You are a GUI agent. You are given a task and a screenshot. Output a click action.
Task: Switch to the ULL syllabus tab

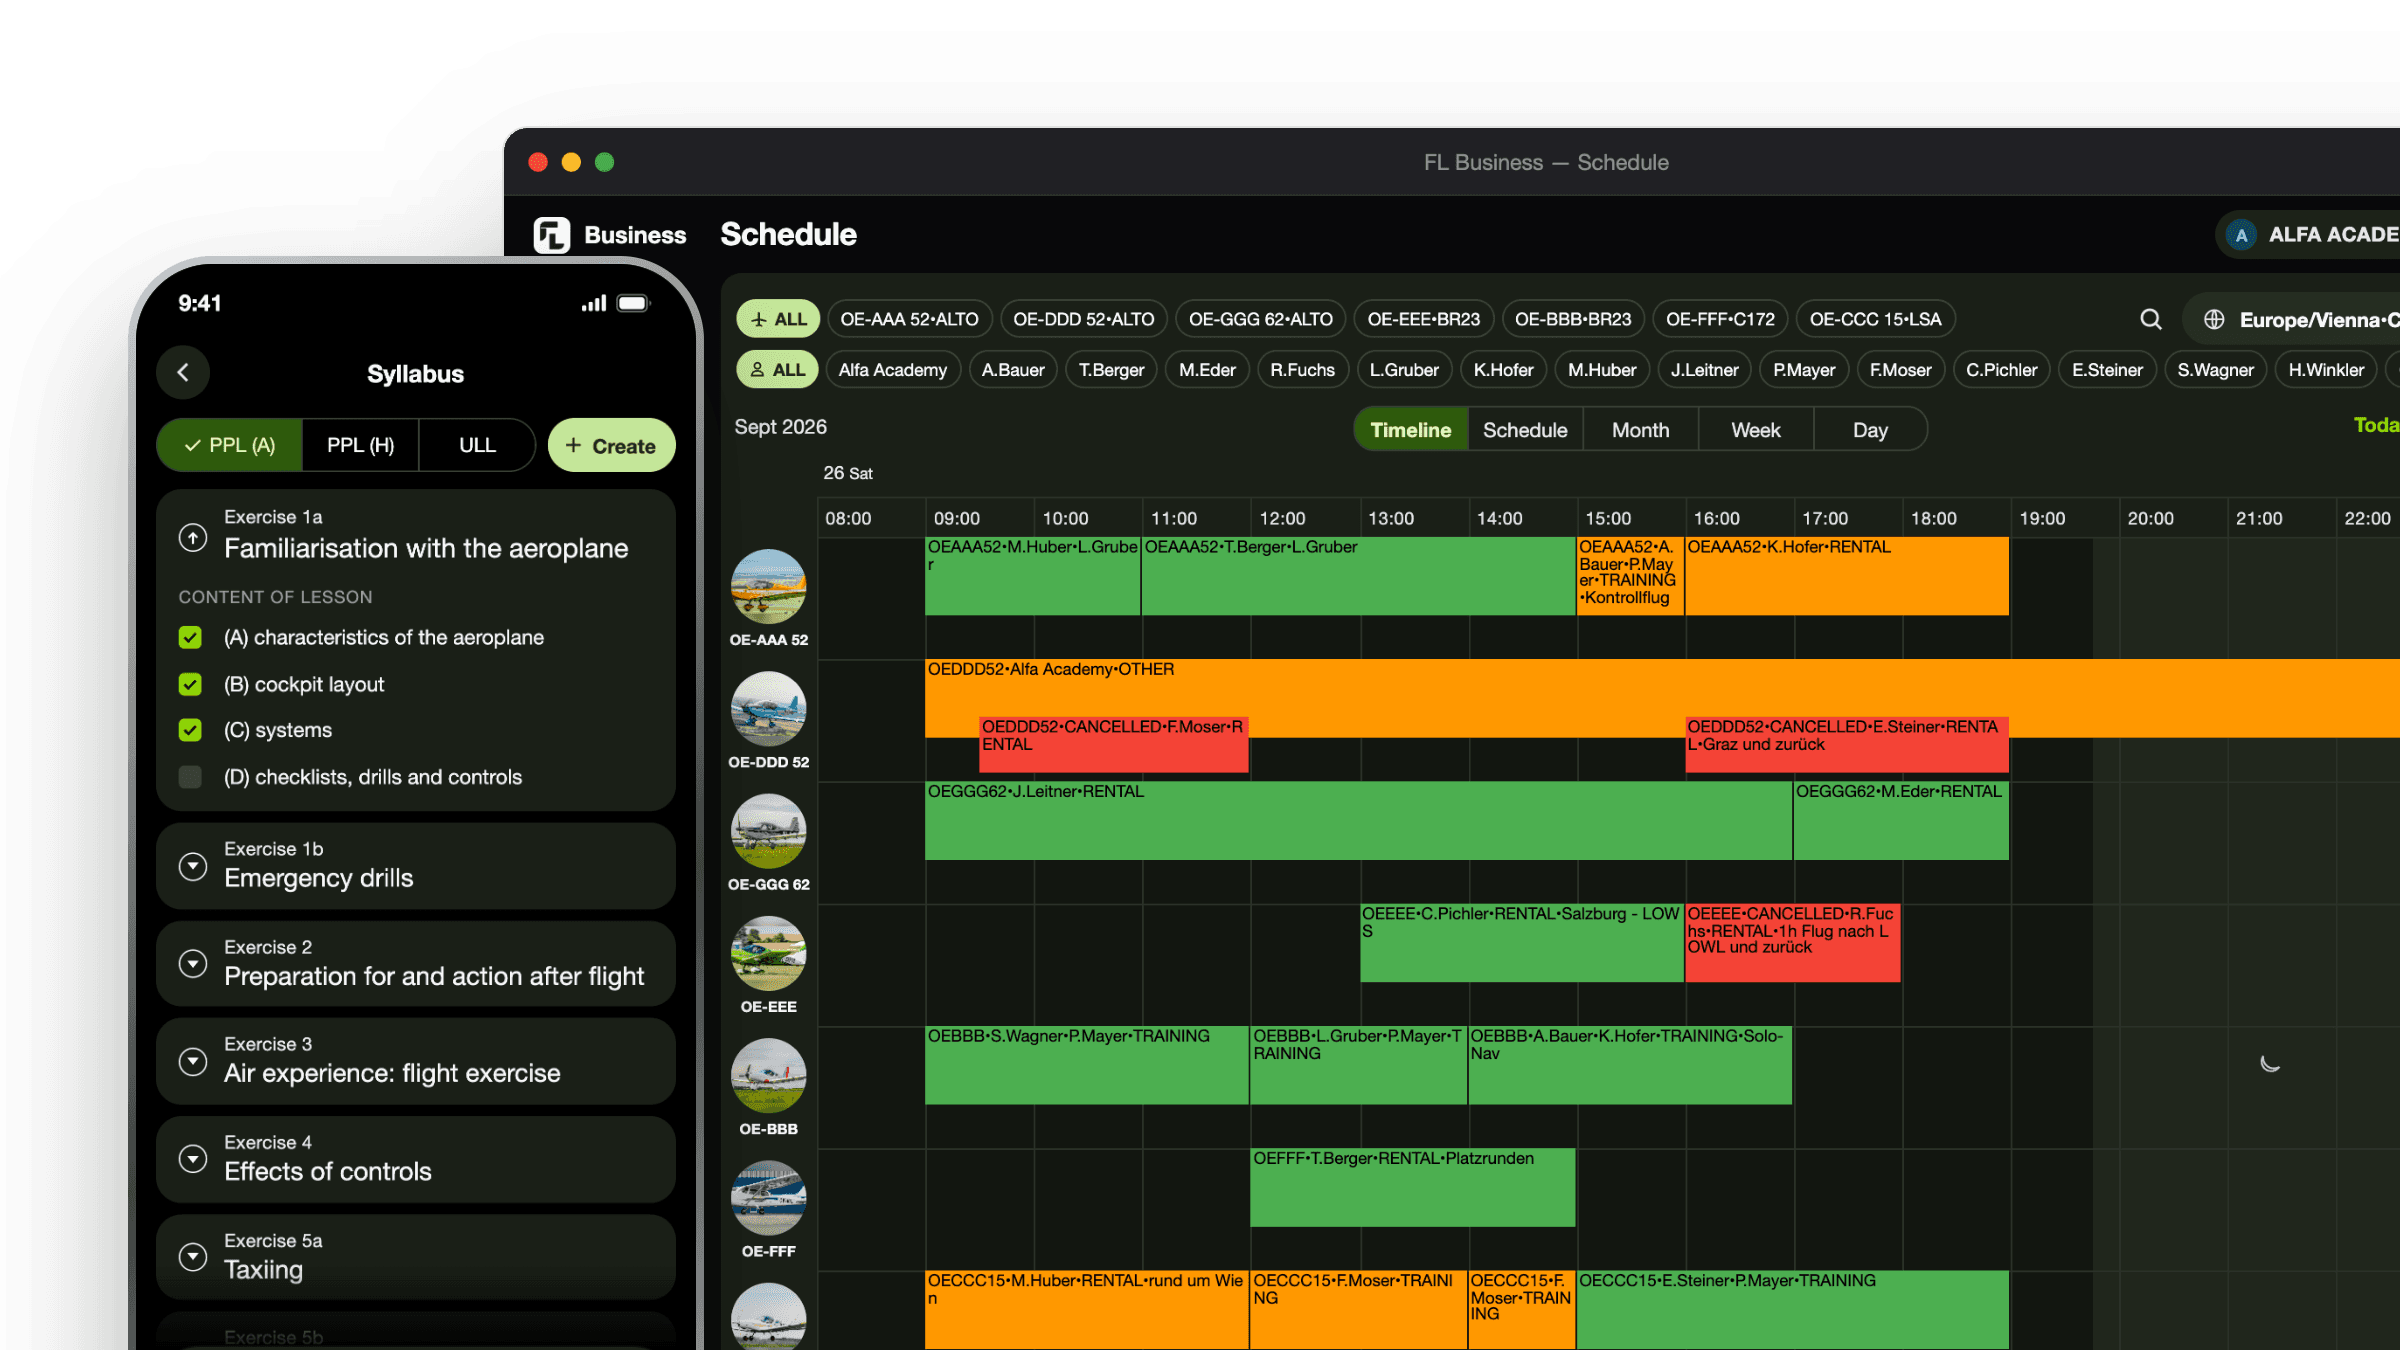[477, 445]
